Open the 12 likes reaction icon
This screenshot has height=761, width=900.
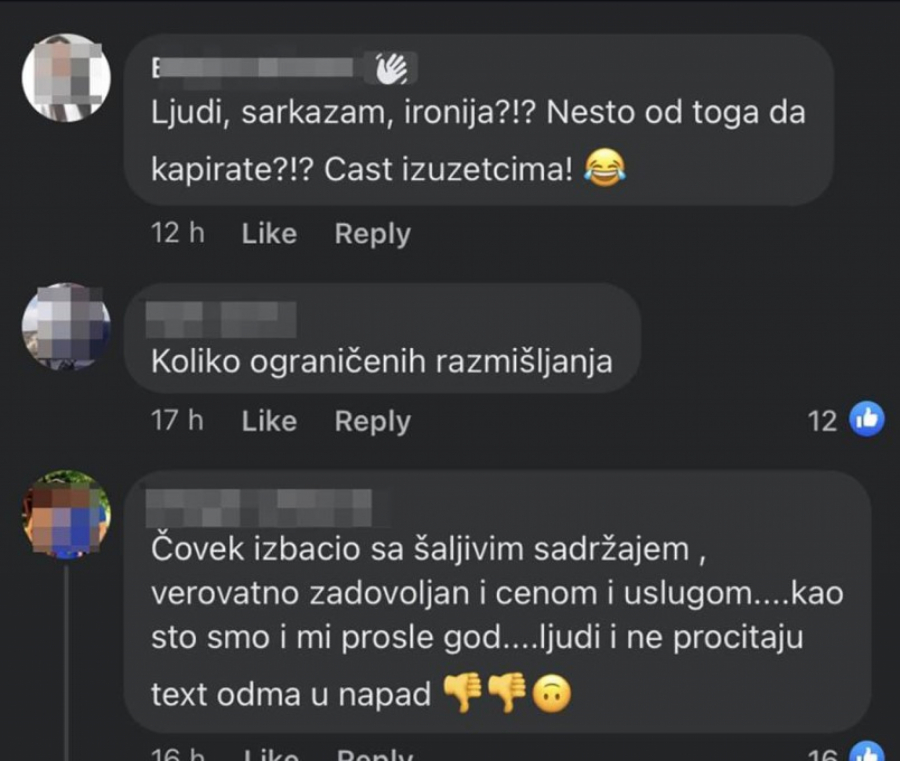867,419
